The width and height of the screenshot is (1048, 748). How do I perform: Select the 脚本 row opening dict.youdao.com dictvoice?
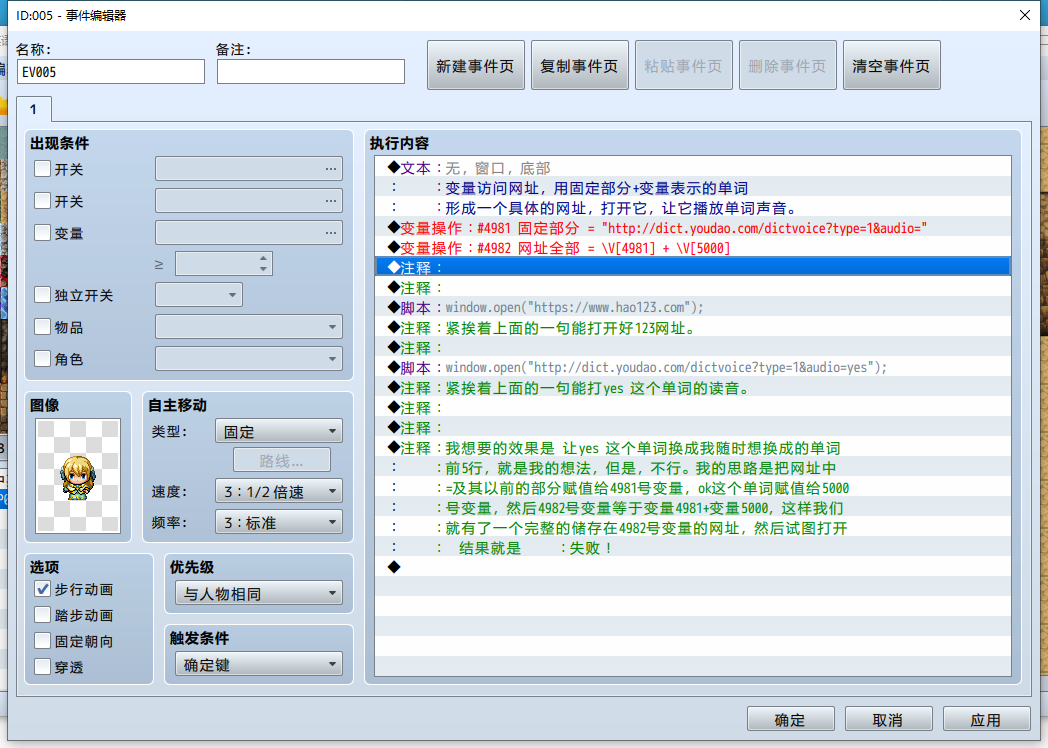point(693,368)
